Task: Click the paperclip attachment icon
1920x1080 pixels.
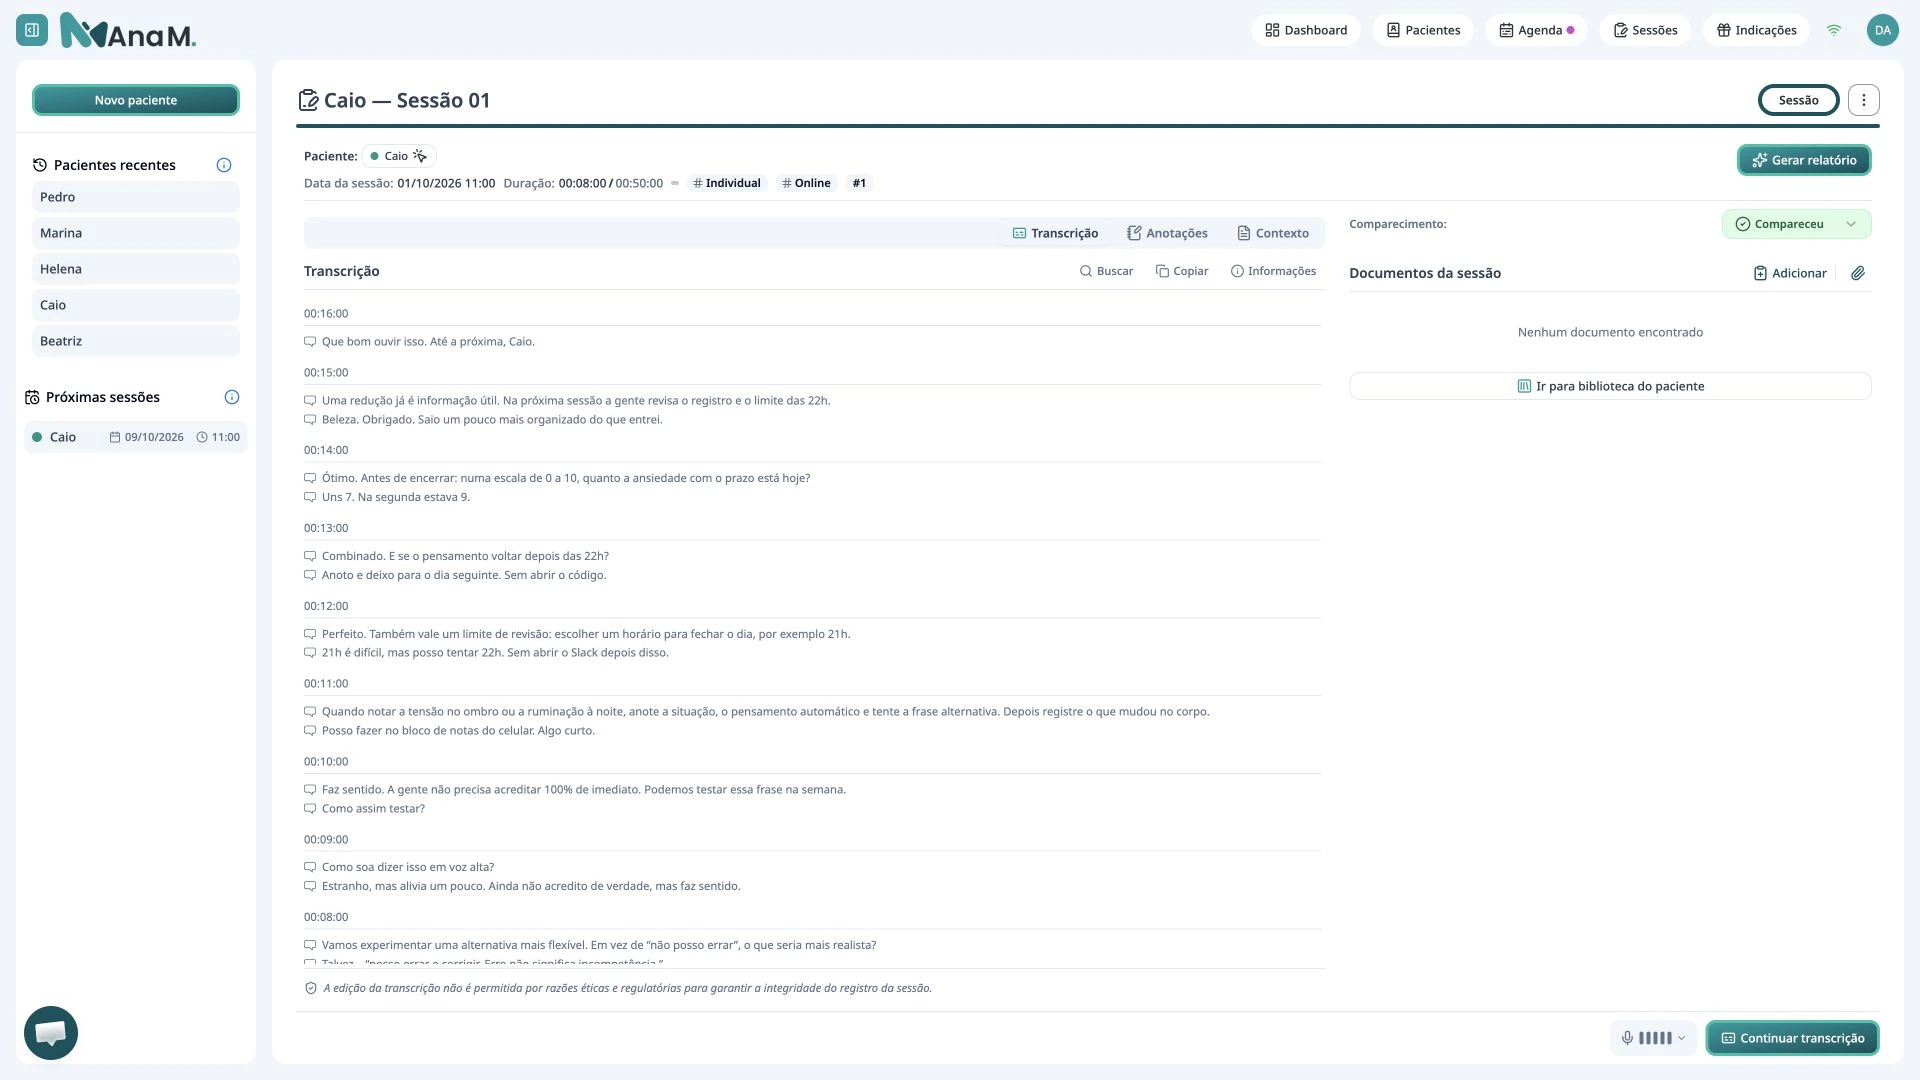Action: [x=1858, y=273]
